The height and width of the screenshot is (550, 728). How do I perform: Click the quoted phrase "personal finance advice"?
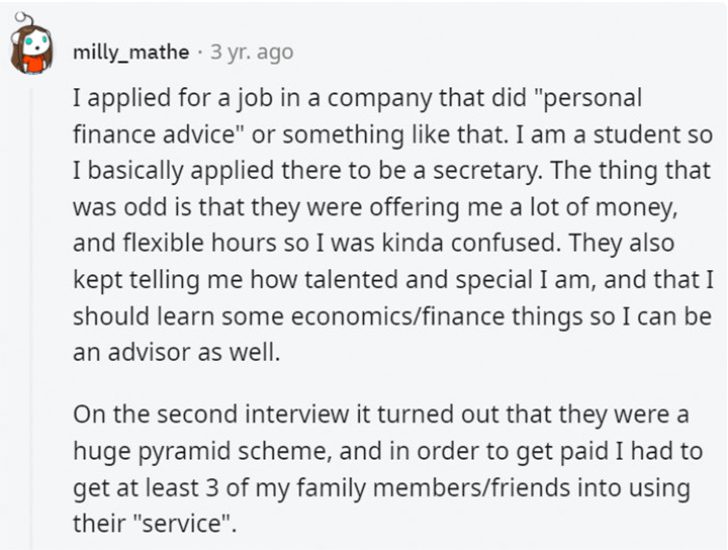pos(357,116)
